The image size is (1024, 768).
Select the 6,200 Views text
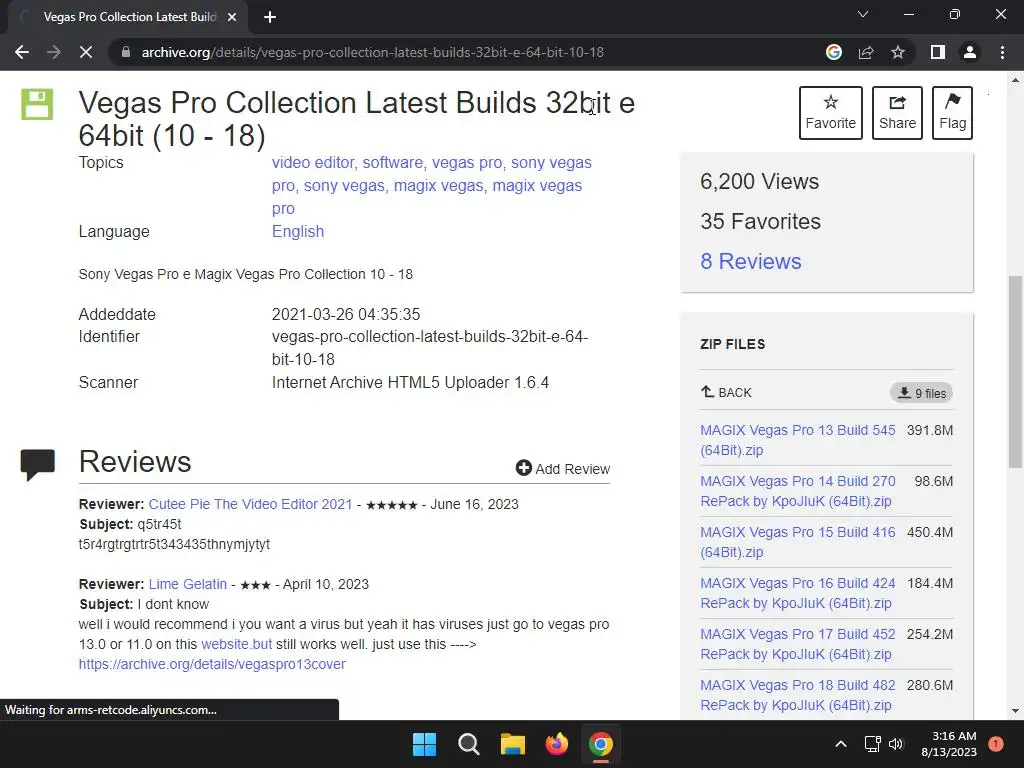(760, 182)
